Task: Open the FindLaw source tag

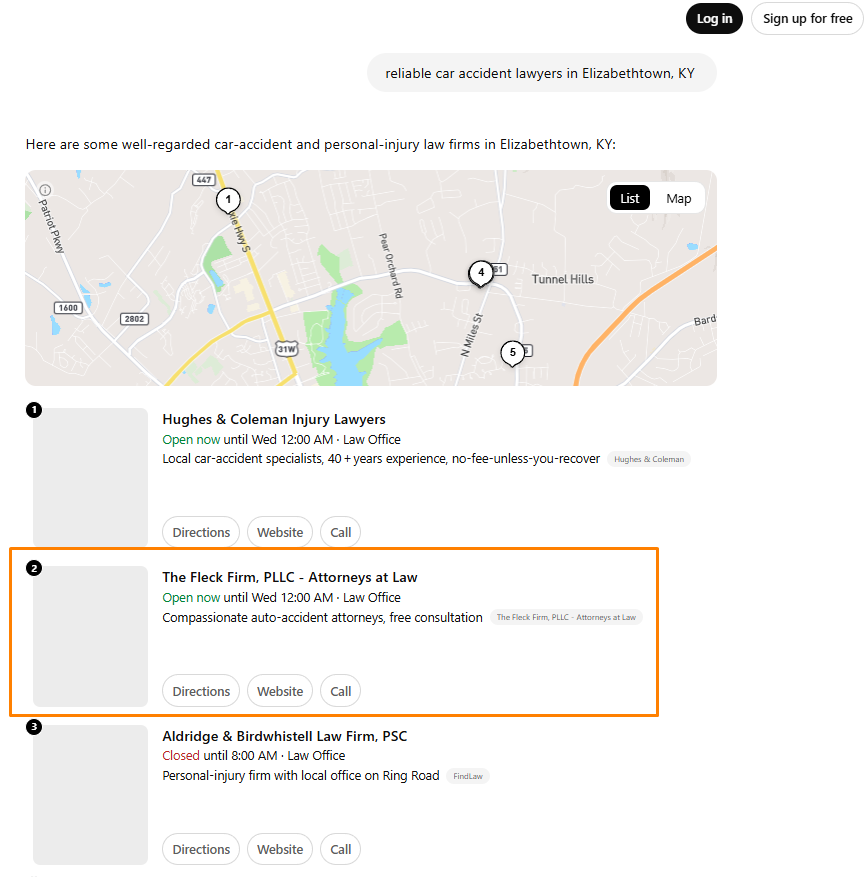Action: coord(468,776)
